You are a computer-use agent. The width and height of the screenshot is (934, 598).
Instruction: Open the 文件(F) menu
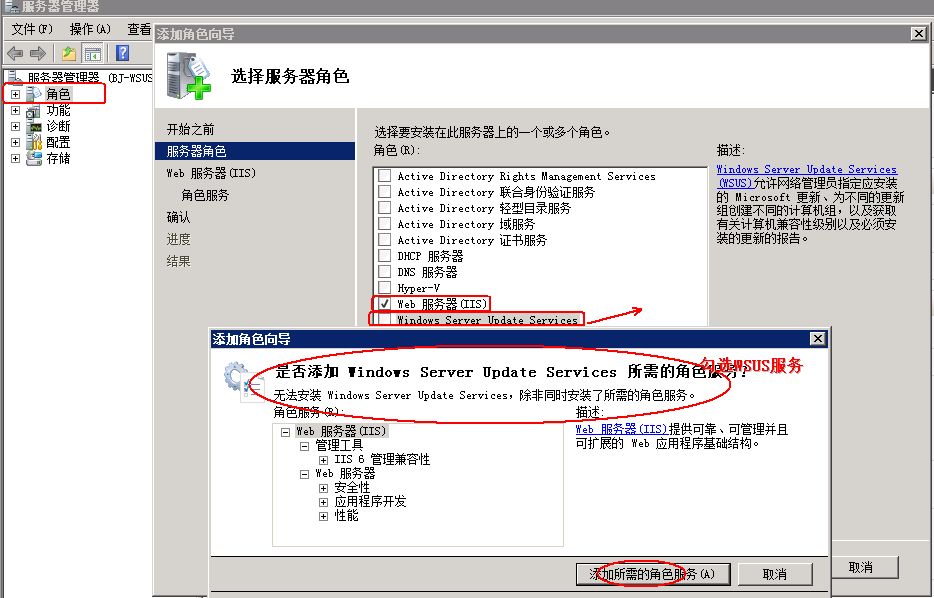[32, 29]
